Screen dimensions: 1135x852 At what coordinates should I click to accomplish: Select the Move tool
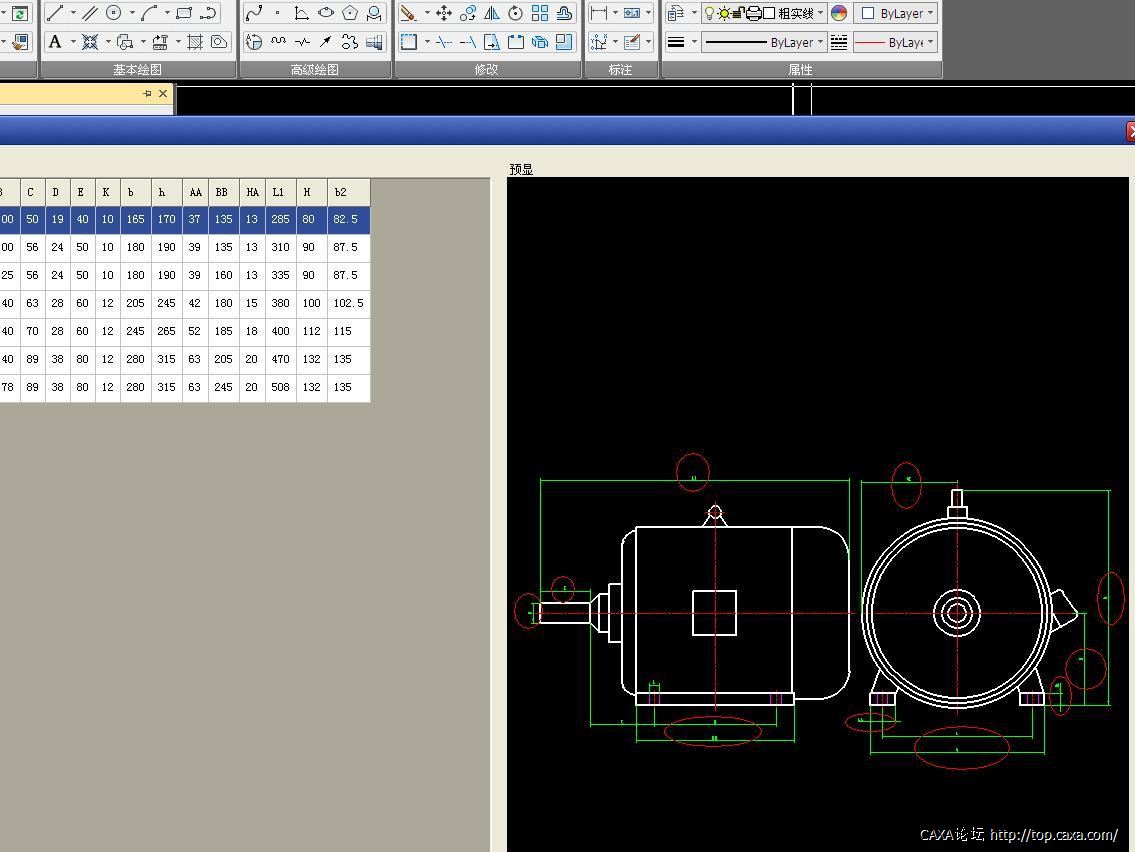[443, 13]
